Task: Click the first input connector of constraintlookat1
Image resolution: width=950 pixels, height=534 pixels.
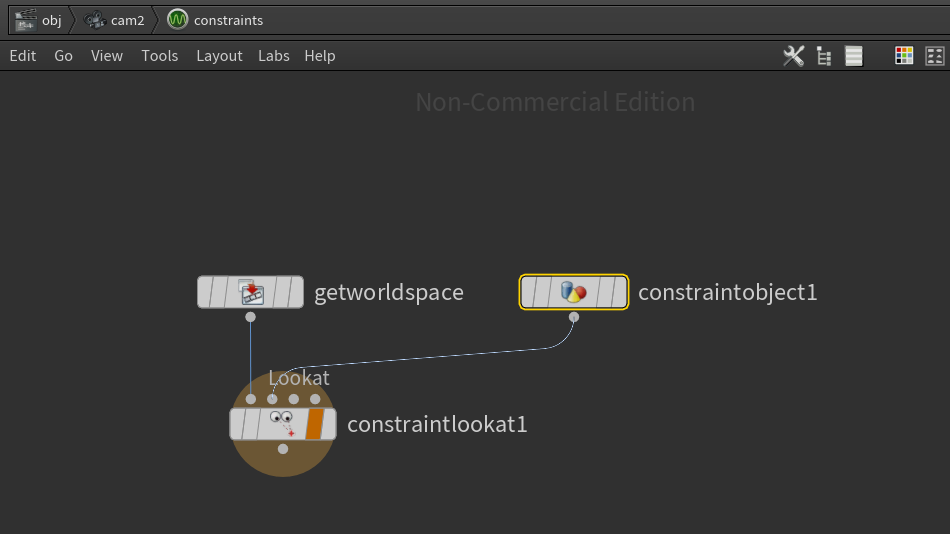Action: coord(251,399)
